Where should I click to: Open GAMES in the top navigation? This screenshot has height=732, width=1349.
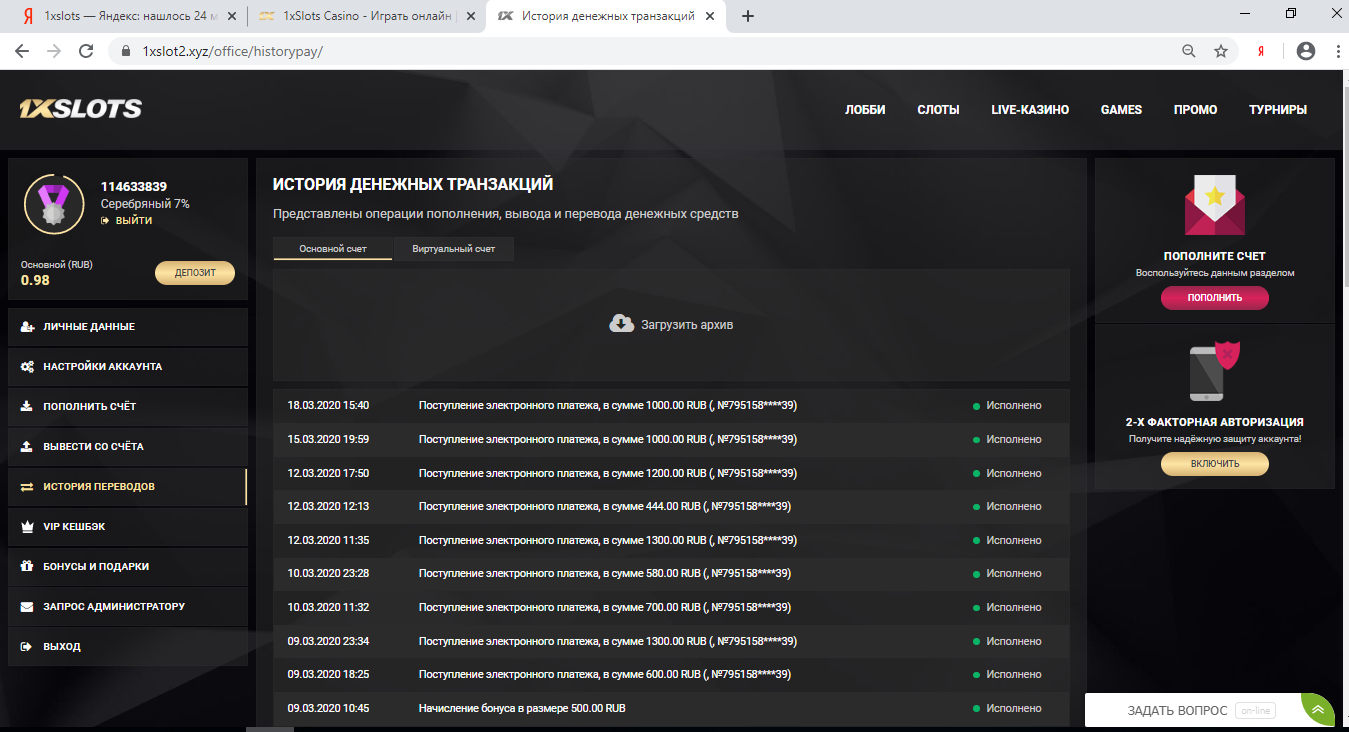(x=1121, y=110)
